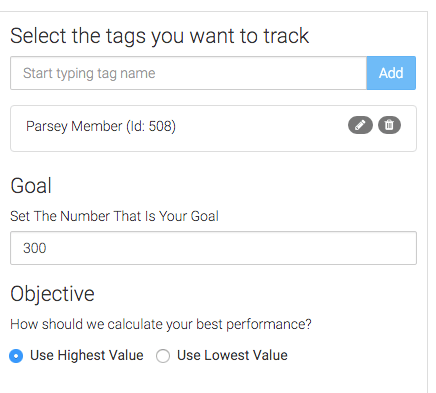The image size is (436, 393).
Task: Click the Use Lowest Value label text
Action: [x=232, y=355]
